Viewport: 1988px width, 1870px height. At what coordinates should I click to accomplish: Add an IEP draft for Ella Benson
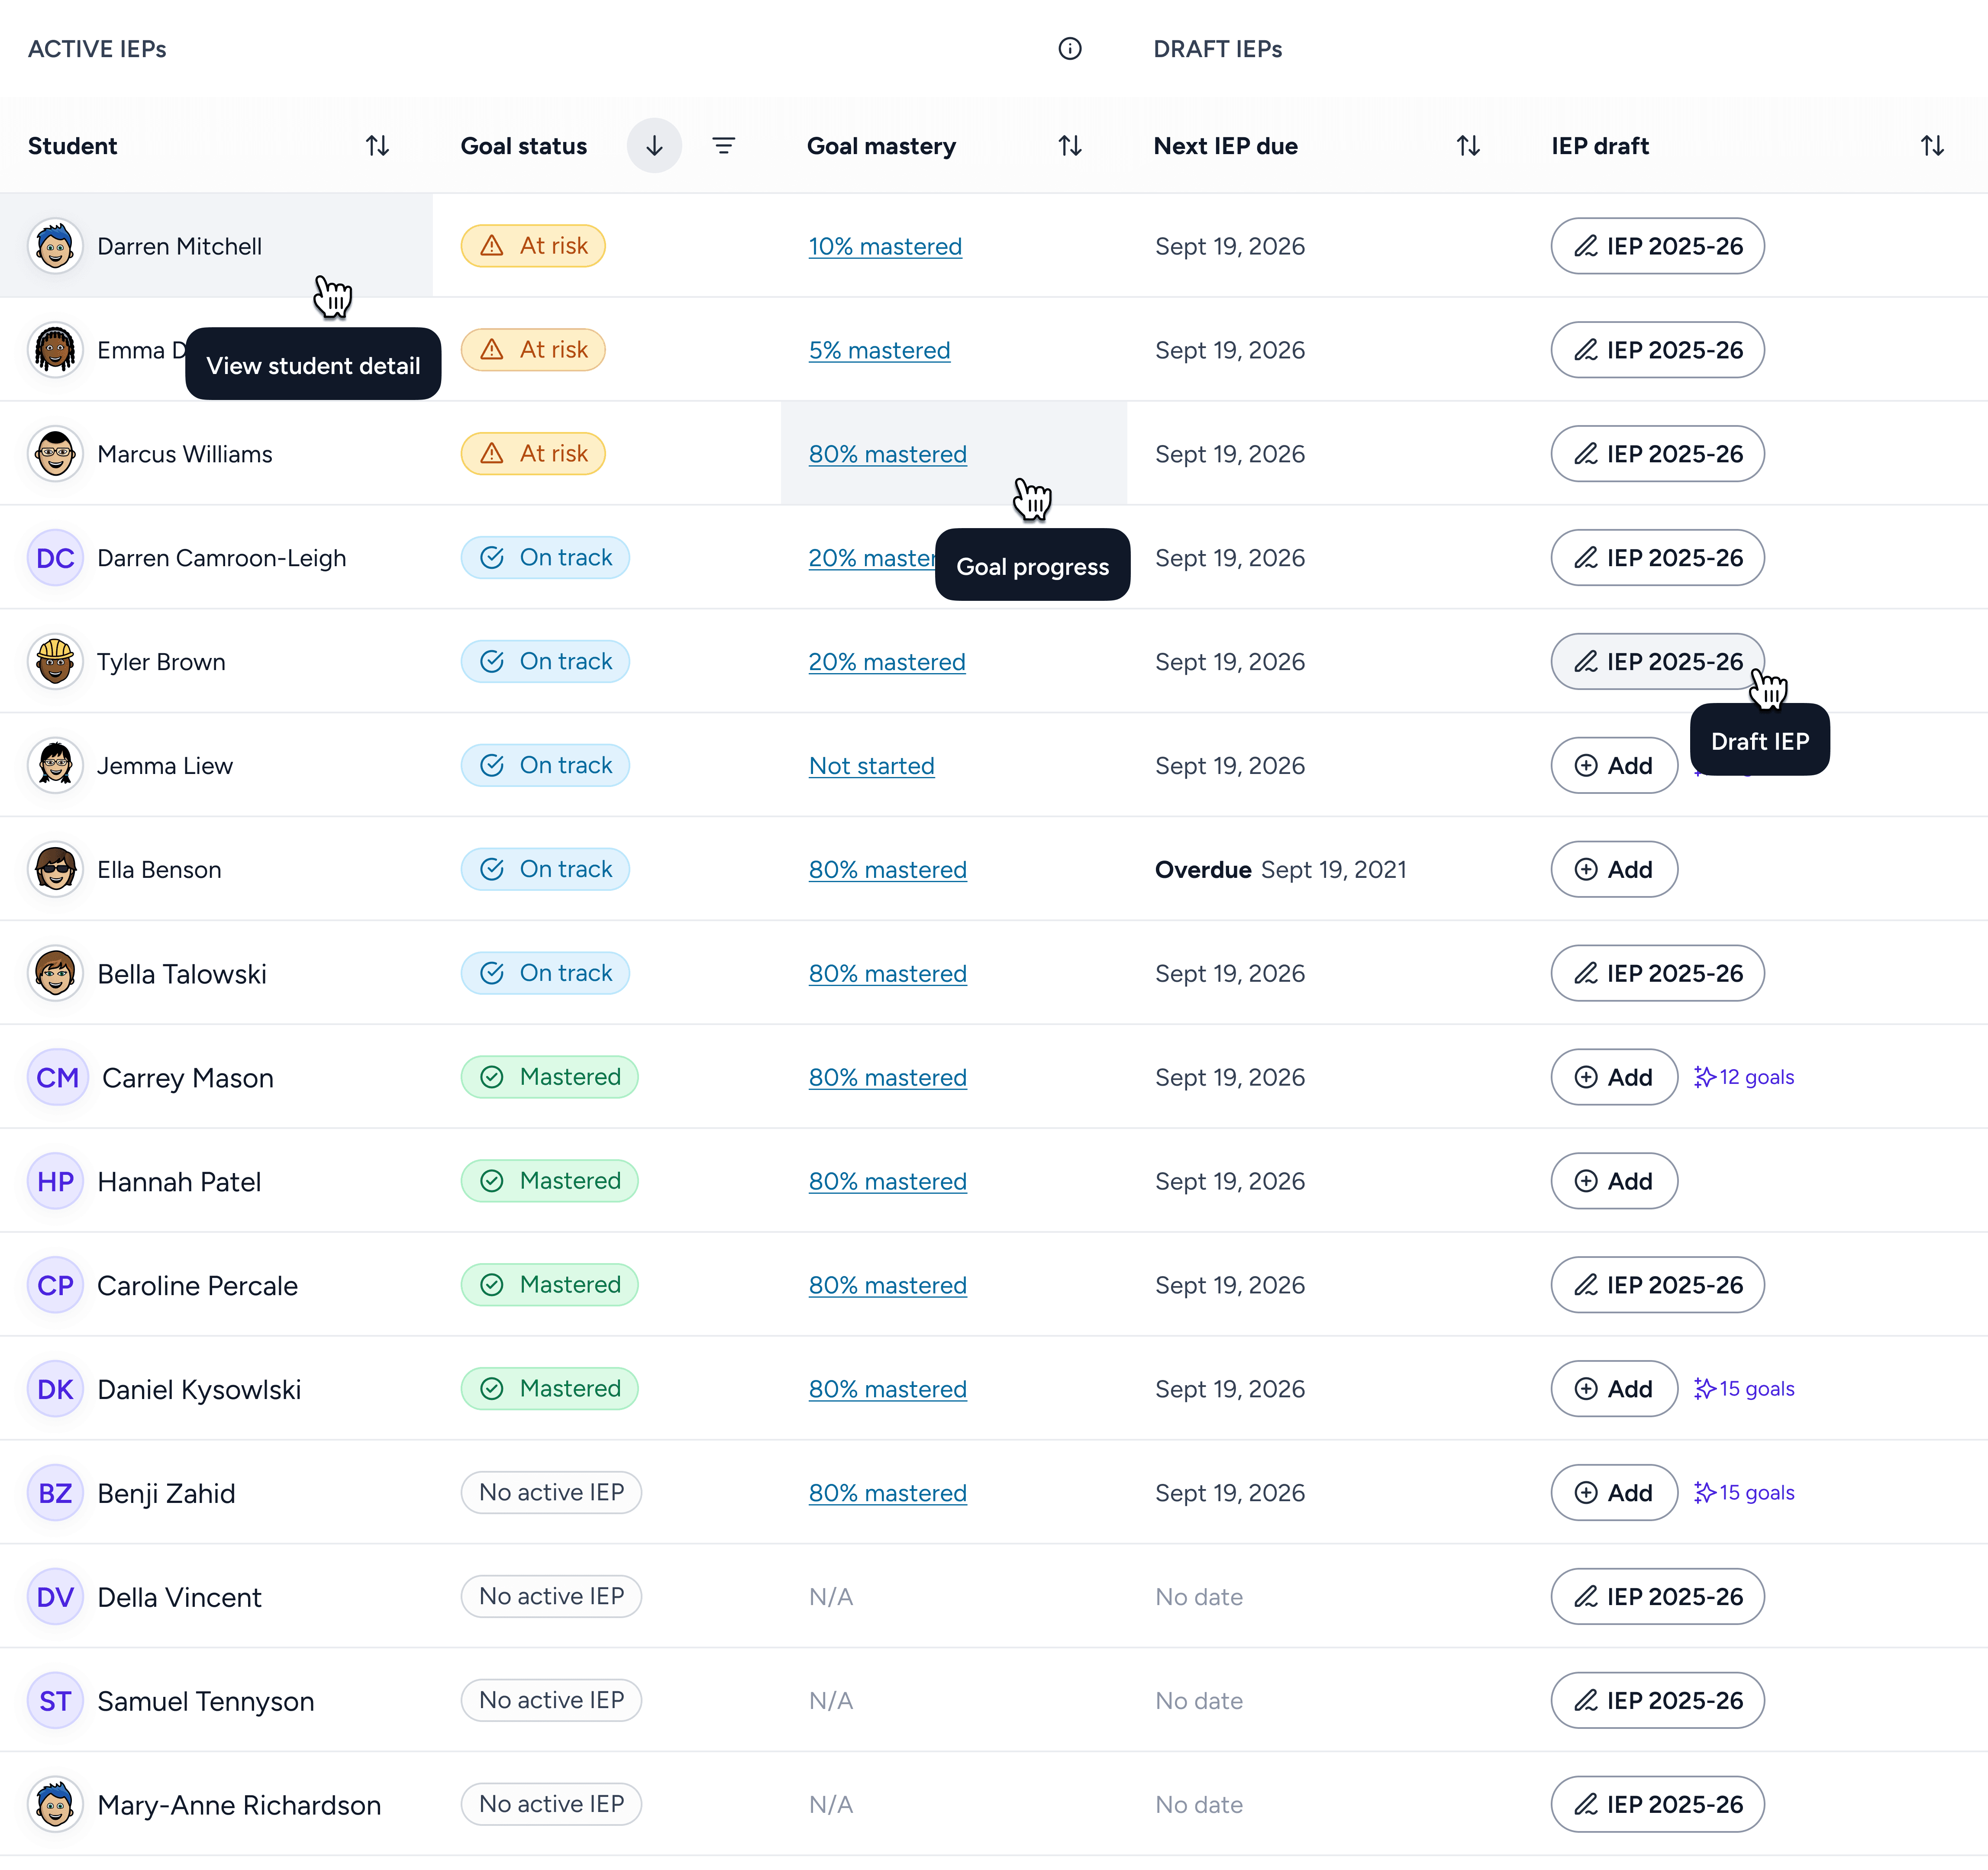pos(1613,870)
